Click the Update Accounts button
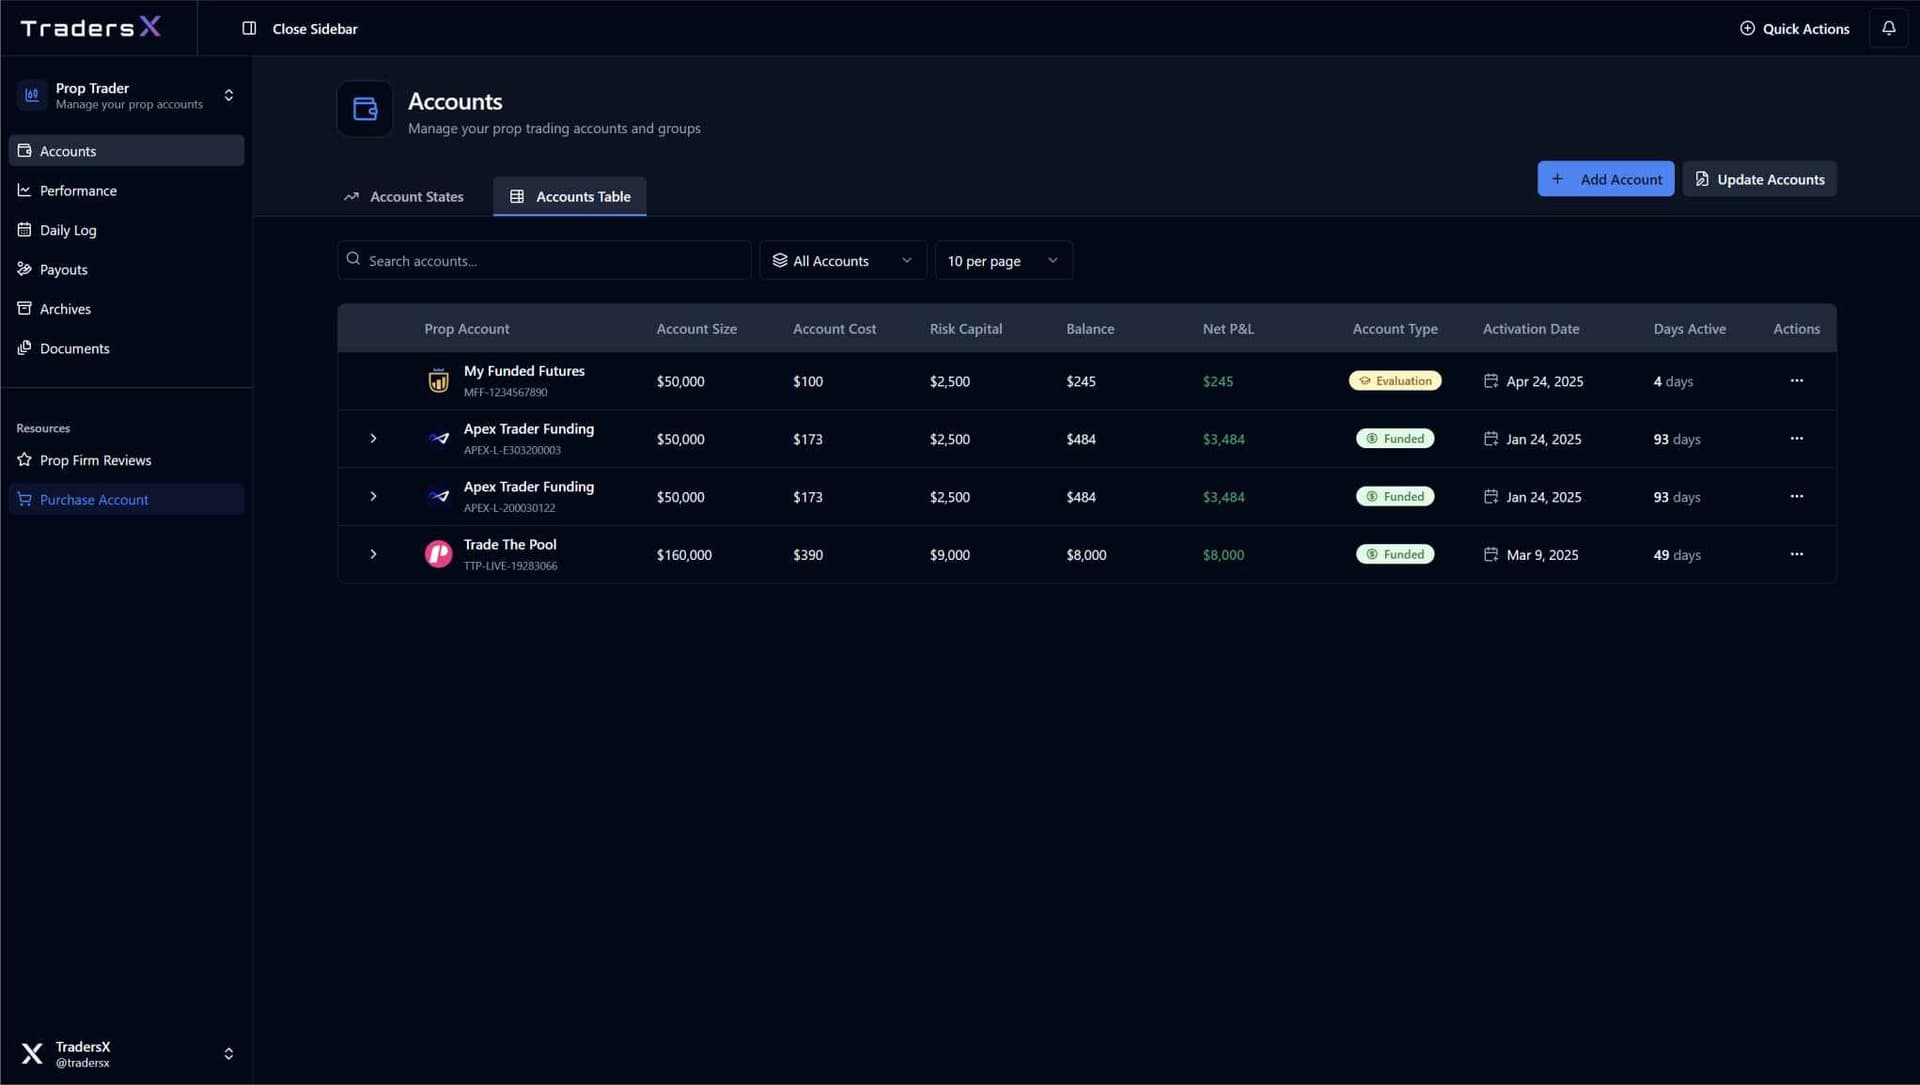This screenshot has width=1920, height=1085. (x=1759, y=179)
